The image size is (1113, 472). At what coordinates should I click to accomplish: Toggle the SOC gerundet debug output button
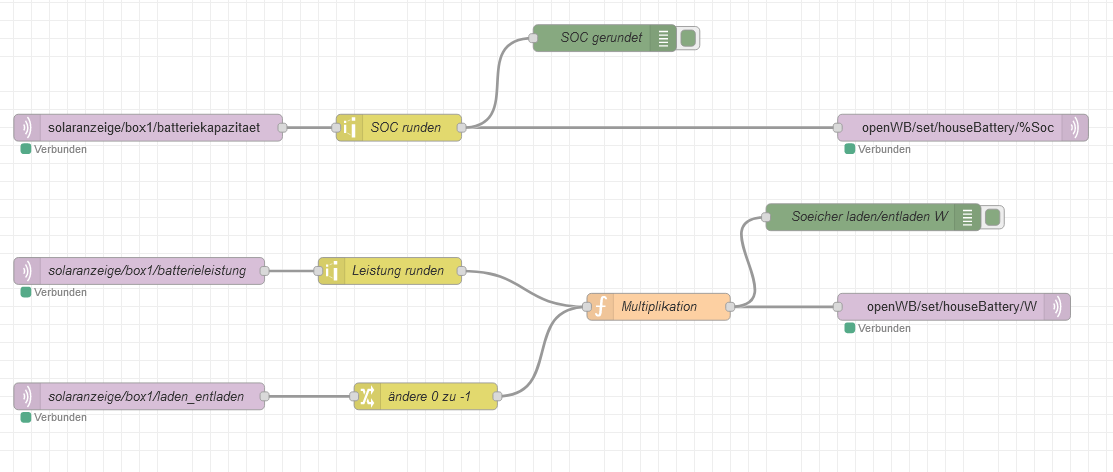click(x=689, y=38)
